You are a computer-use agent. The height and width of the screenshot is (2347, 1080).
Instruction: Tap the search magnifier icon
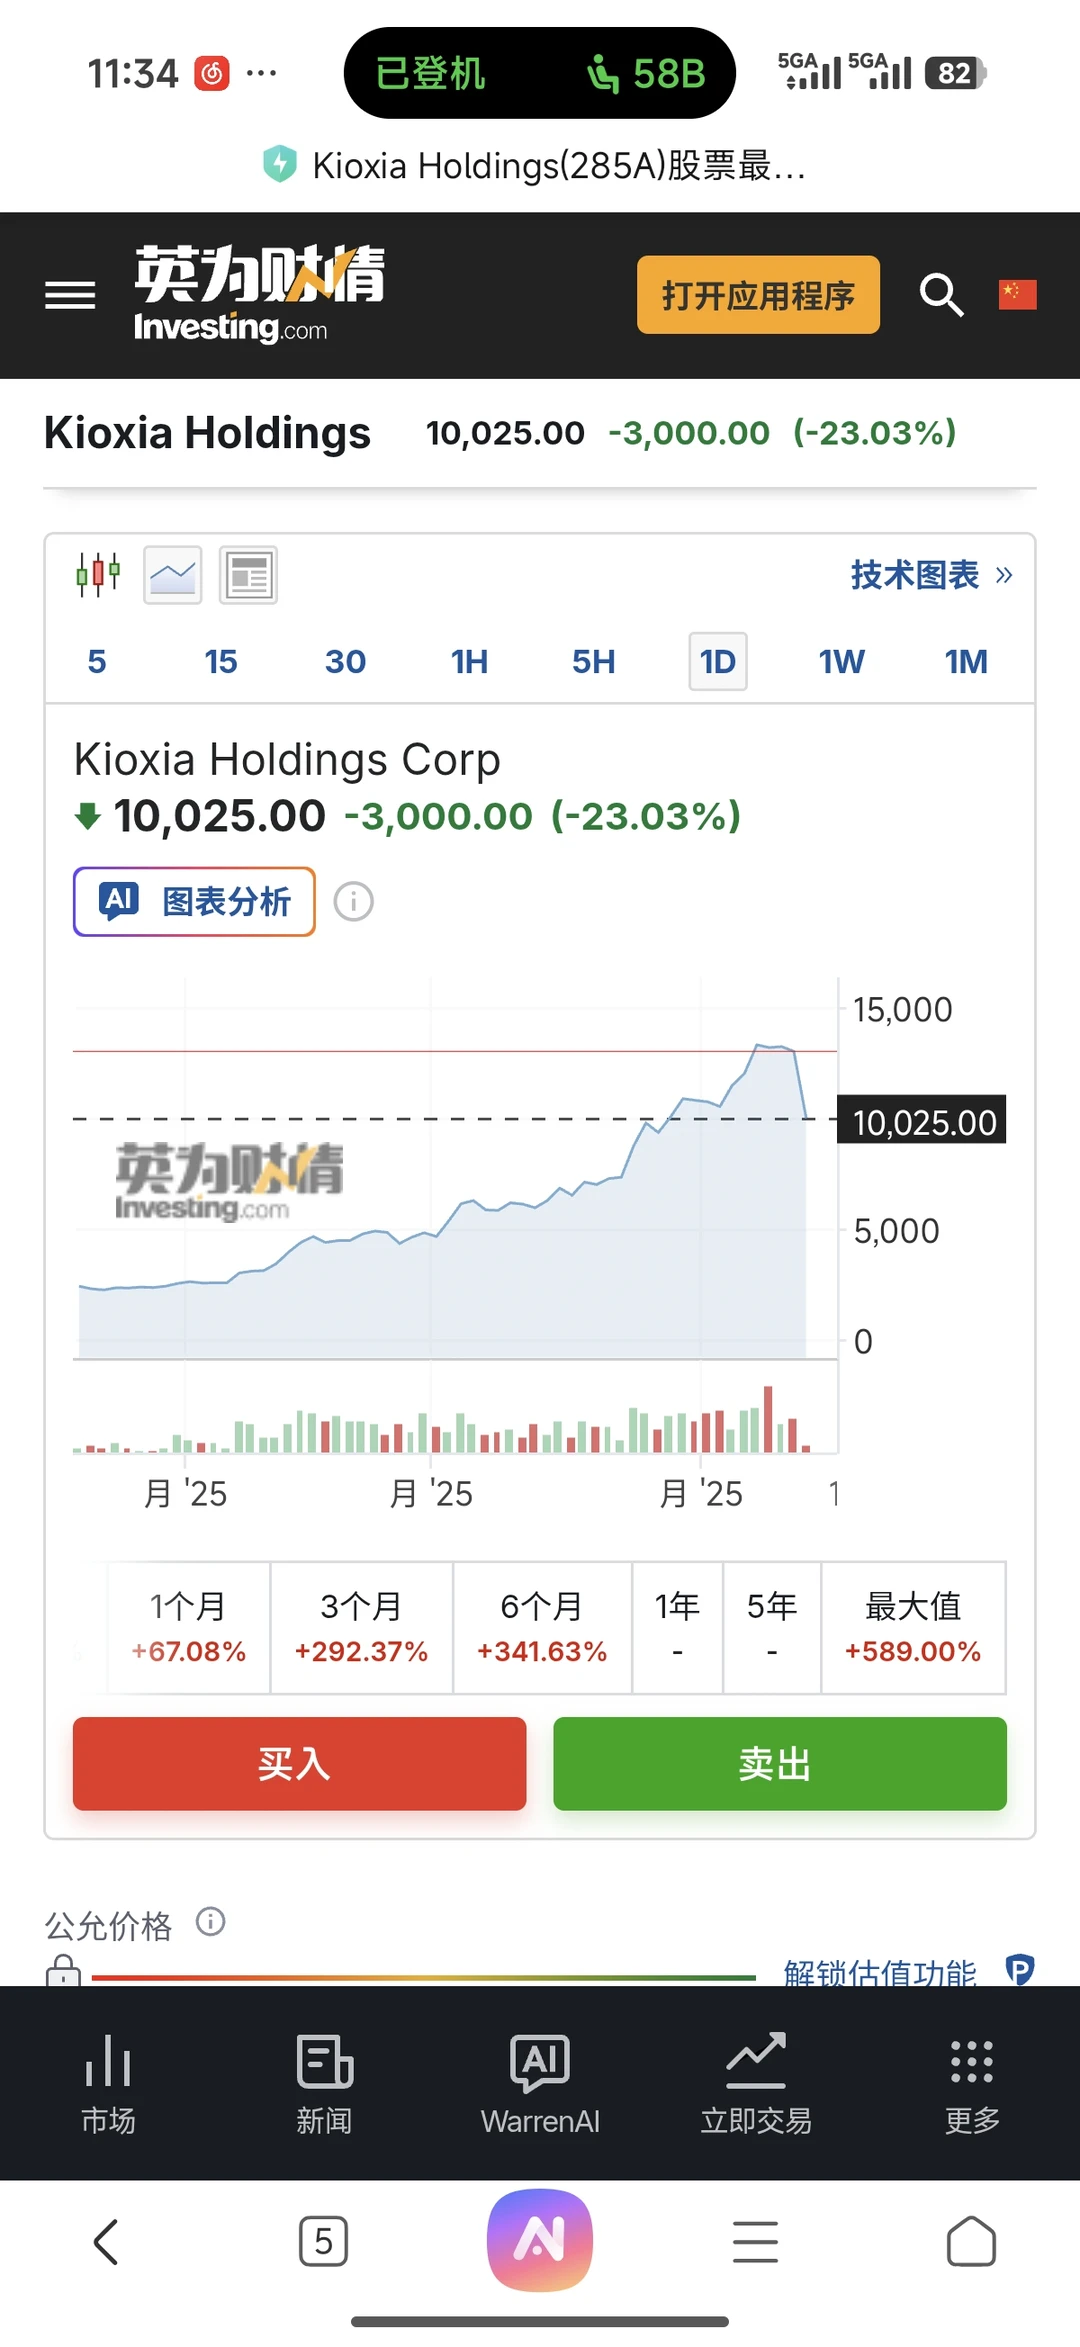point(941,295)
